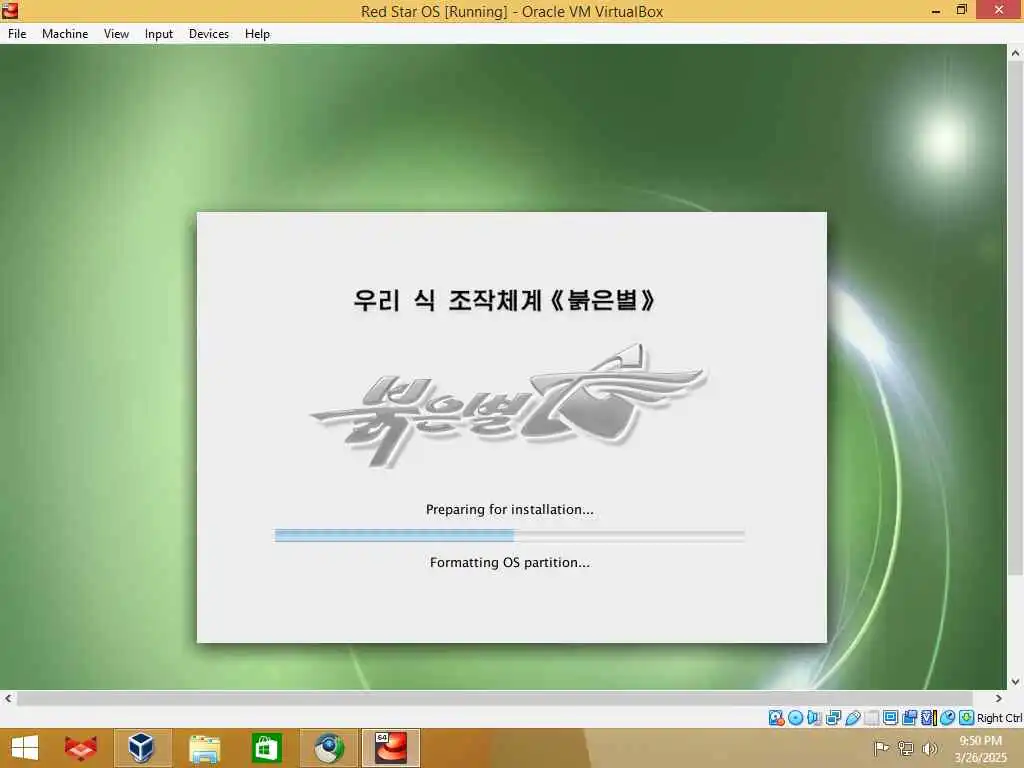Minimize the VirtualBox window
This screenshot has width=1024, height=768.
[936, 10]
